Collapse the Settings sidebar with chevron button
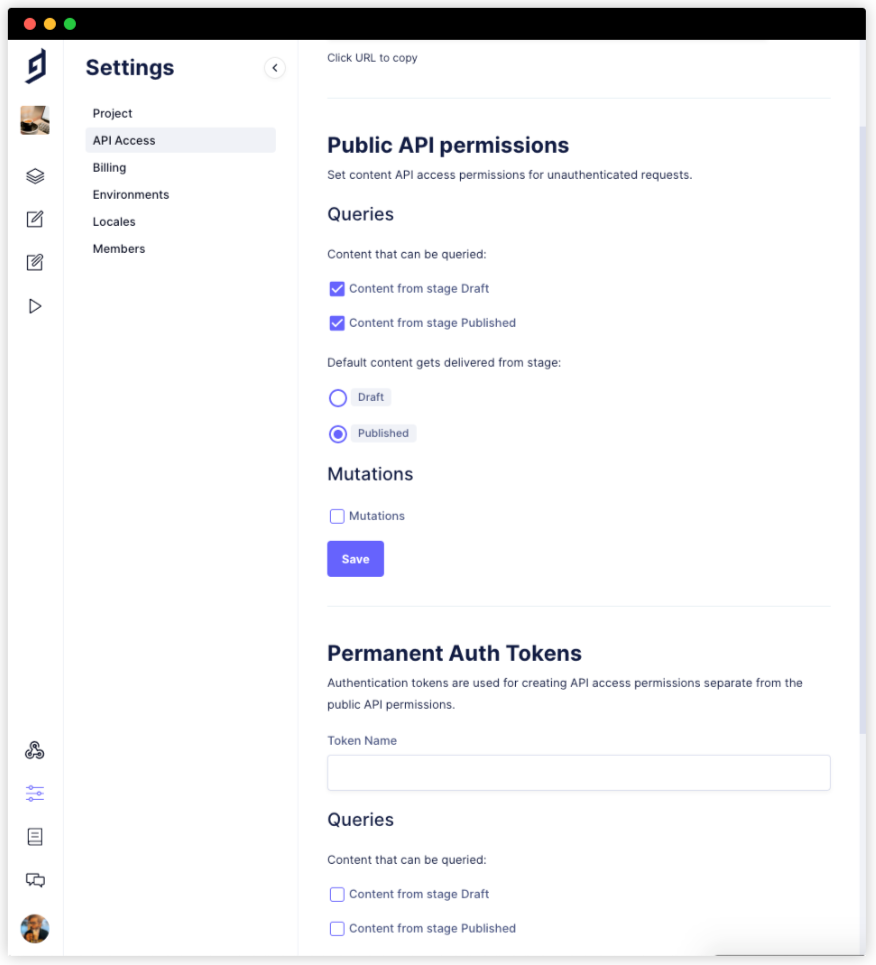This screenshot has width=876, height=965. pos(275,68)
